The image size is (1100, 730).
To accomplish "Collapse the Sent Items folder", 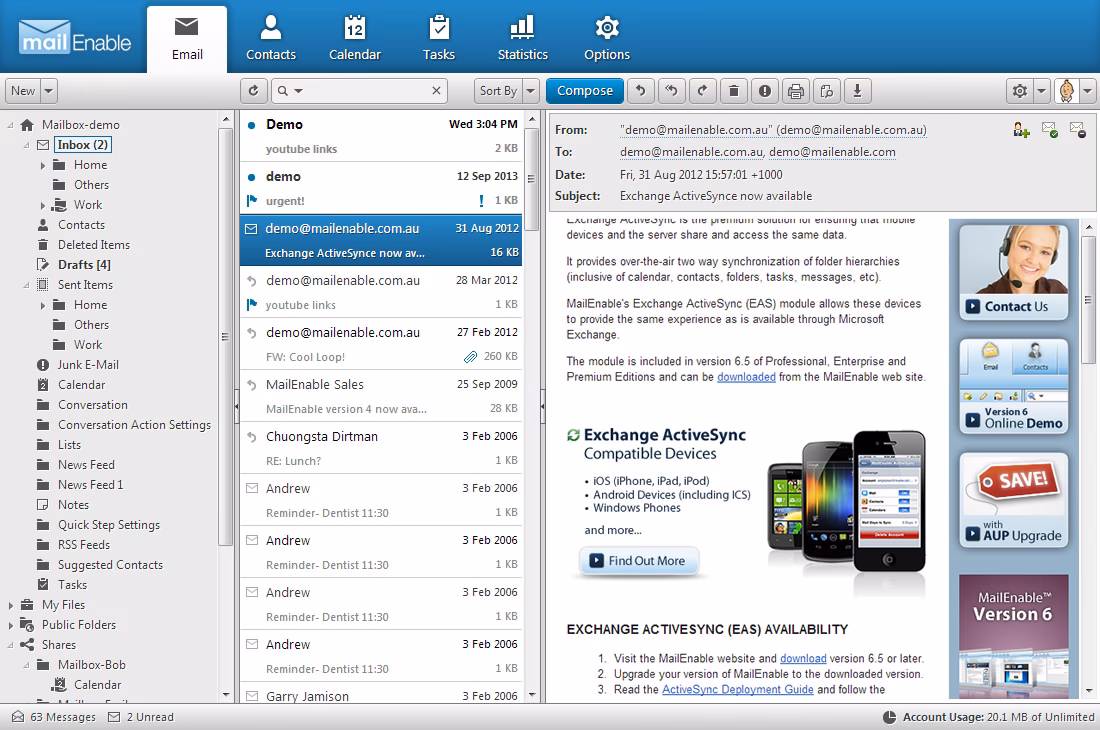I will coord(24,284).
